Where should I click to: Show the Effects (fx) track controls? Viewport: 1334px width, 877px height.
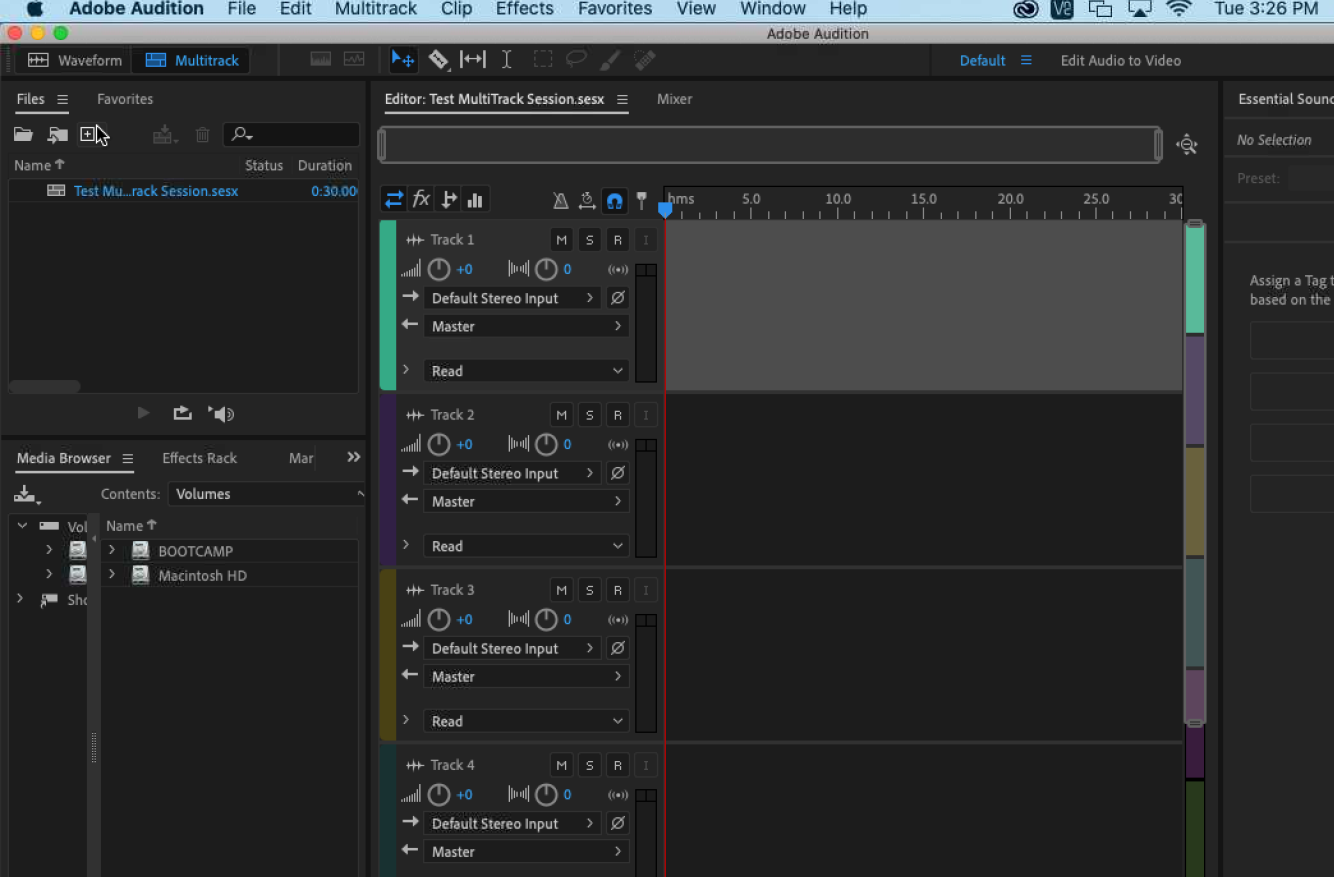[421, 200]
